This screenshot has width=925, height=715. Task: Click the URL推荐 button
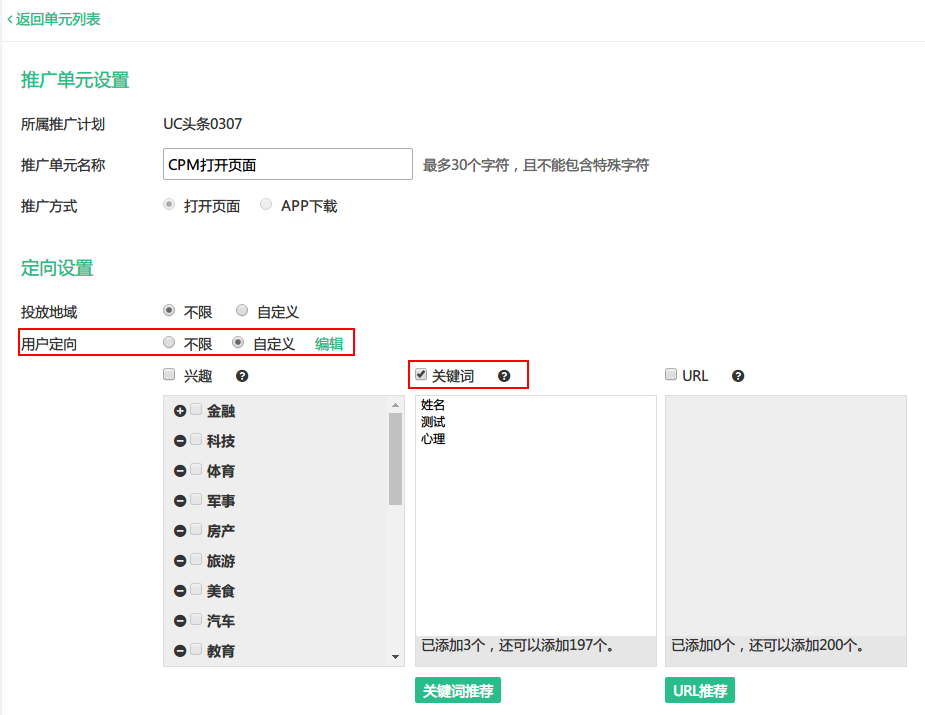[700, 690]
